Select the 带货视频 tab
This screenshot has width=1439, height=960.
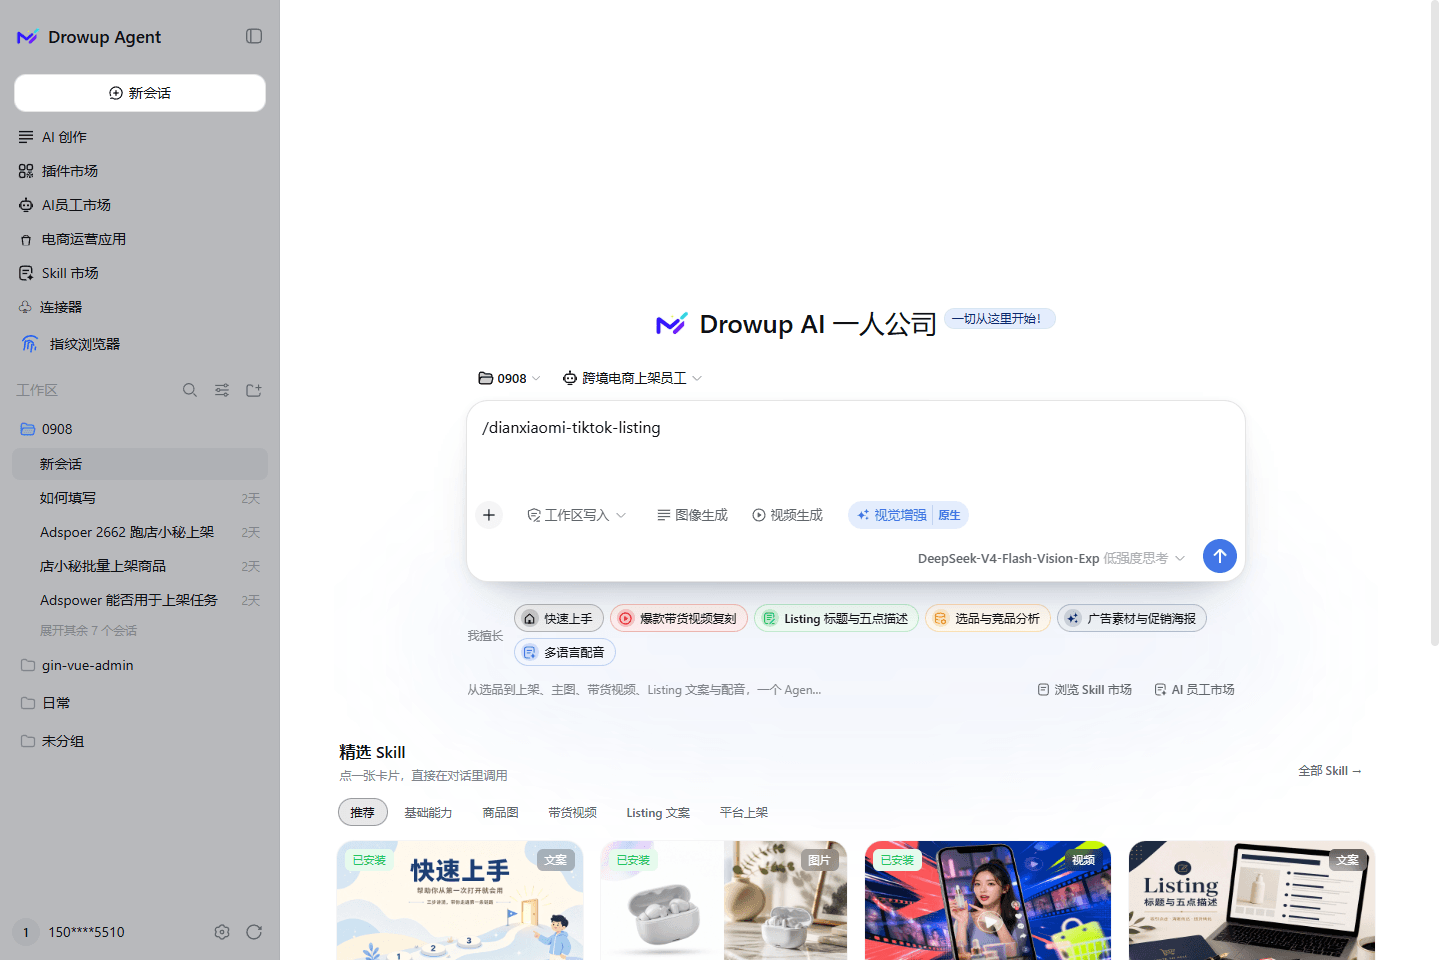572,813
